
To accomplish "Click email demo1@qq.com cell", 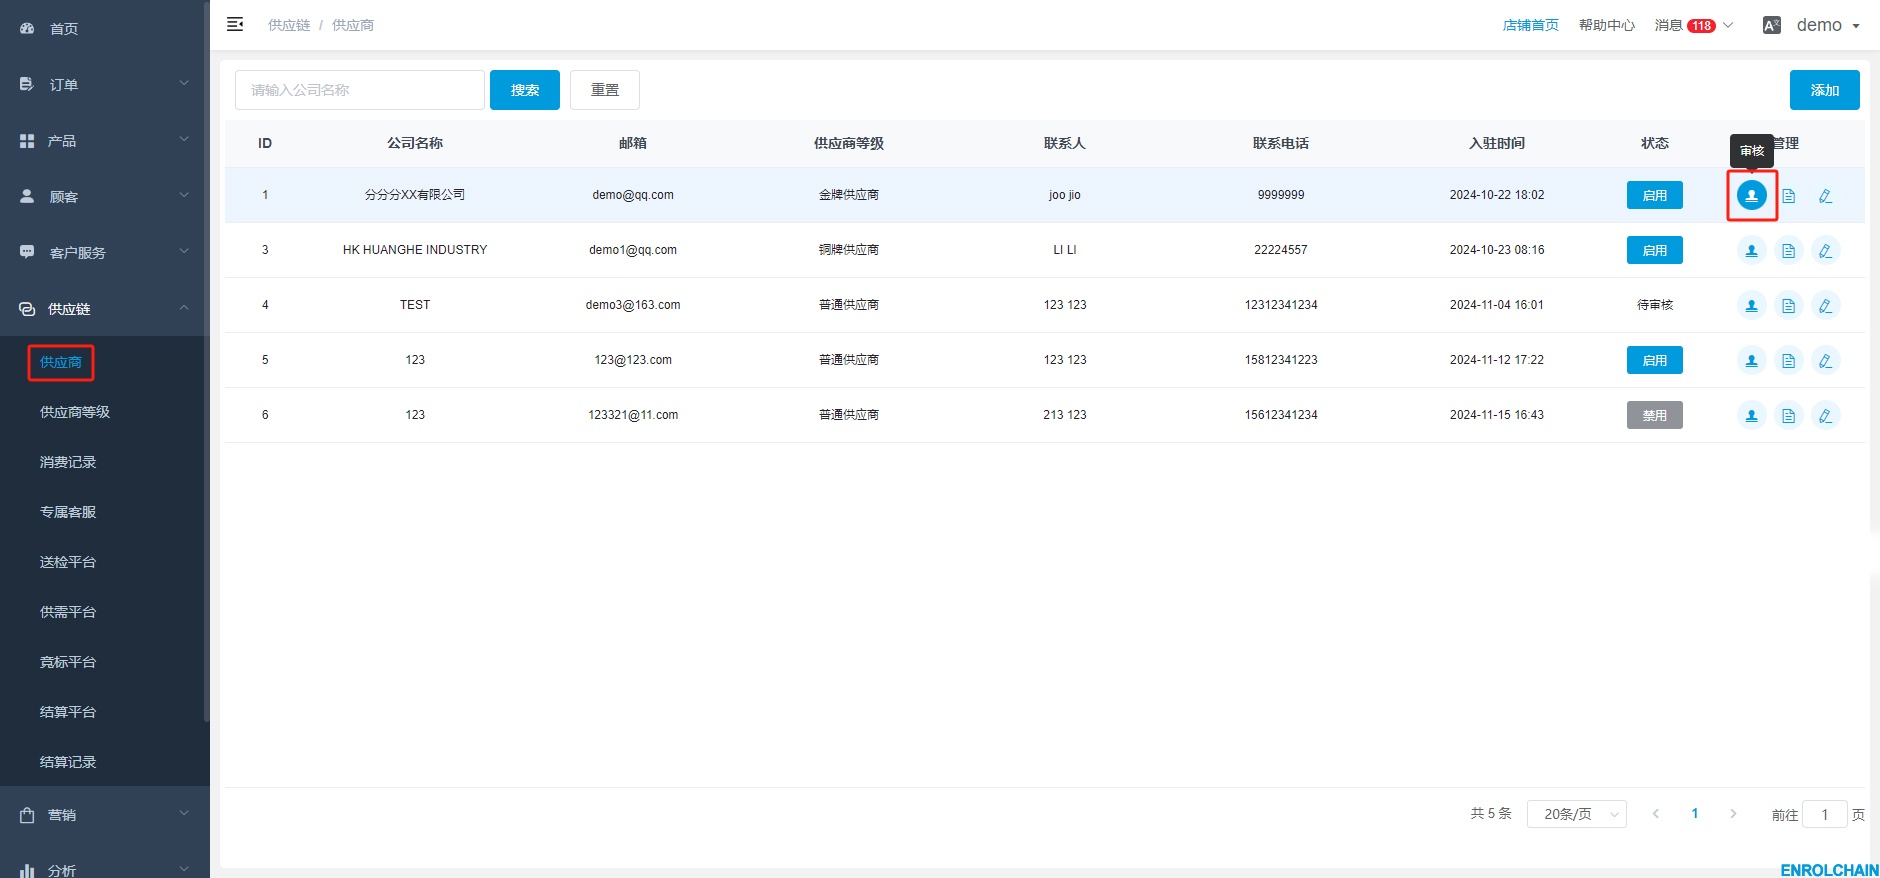I will tap(632, 250).
